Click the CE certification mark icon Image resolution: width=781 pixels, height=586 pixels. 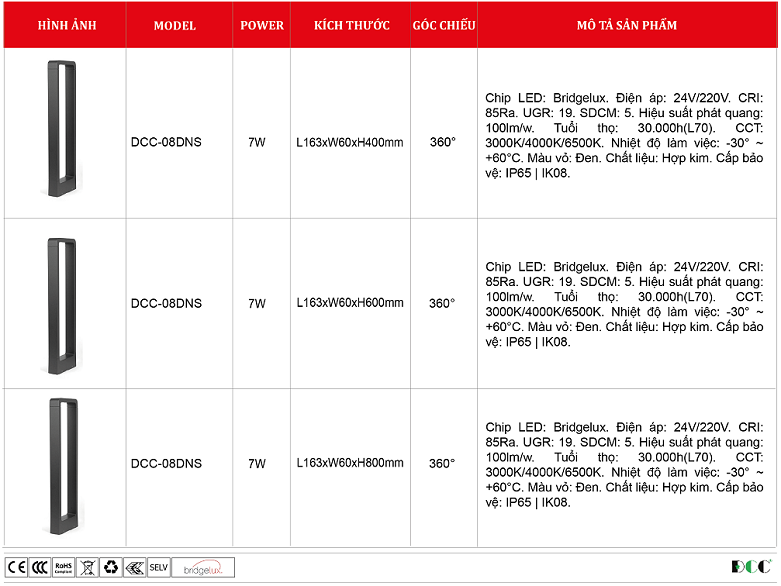coord(17,567)
